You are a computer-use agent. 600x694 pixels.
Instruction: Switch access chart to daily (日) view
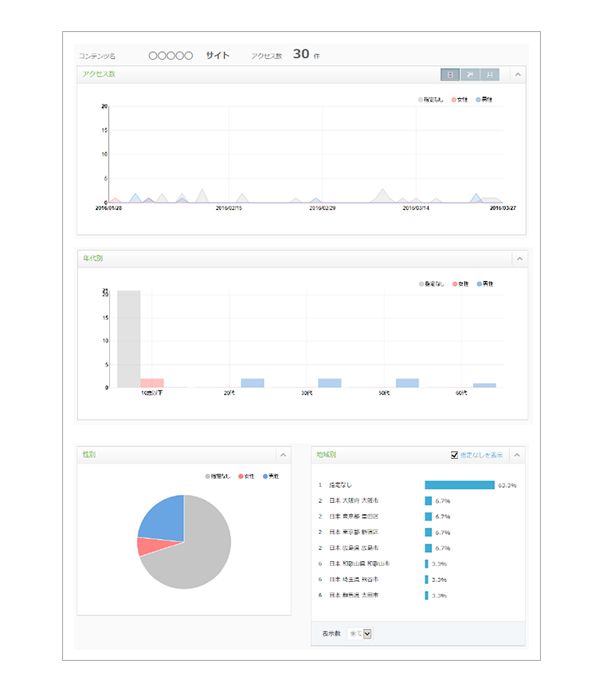click(450, 75)
